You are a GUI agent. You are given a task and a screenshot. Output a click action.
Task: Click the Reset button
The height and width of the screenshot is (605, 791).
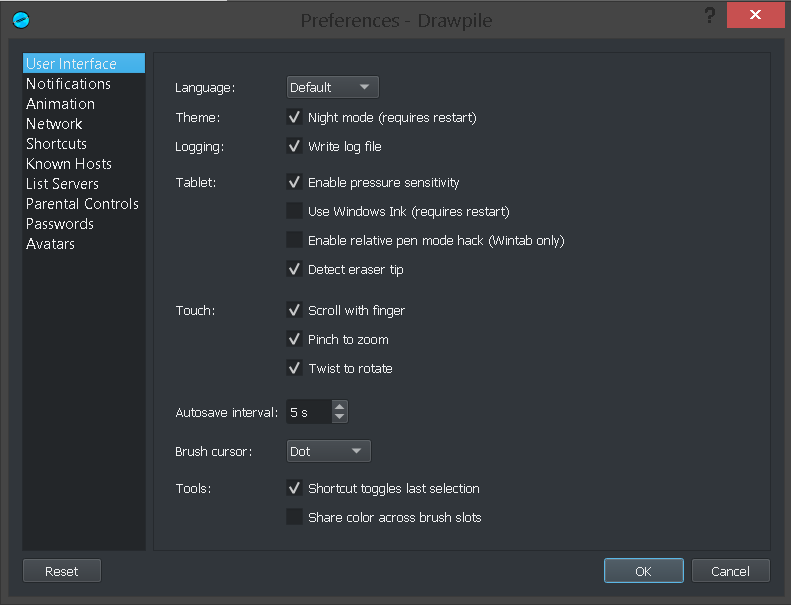coord(62,571)
